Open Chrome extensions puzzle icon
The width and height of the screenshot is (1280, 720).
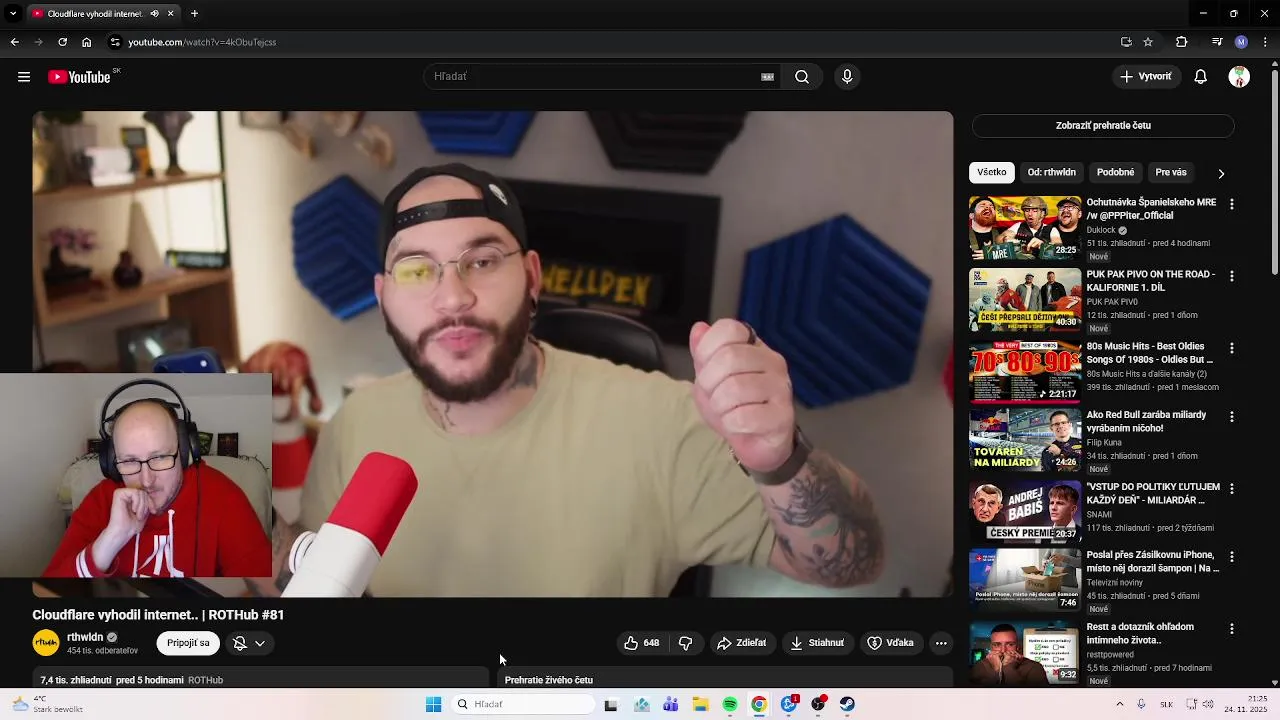[x=1181, y=42]
